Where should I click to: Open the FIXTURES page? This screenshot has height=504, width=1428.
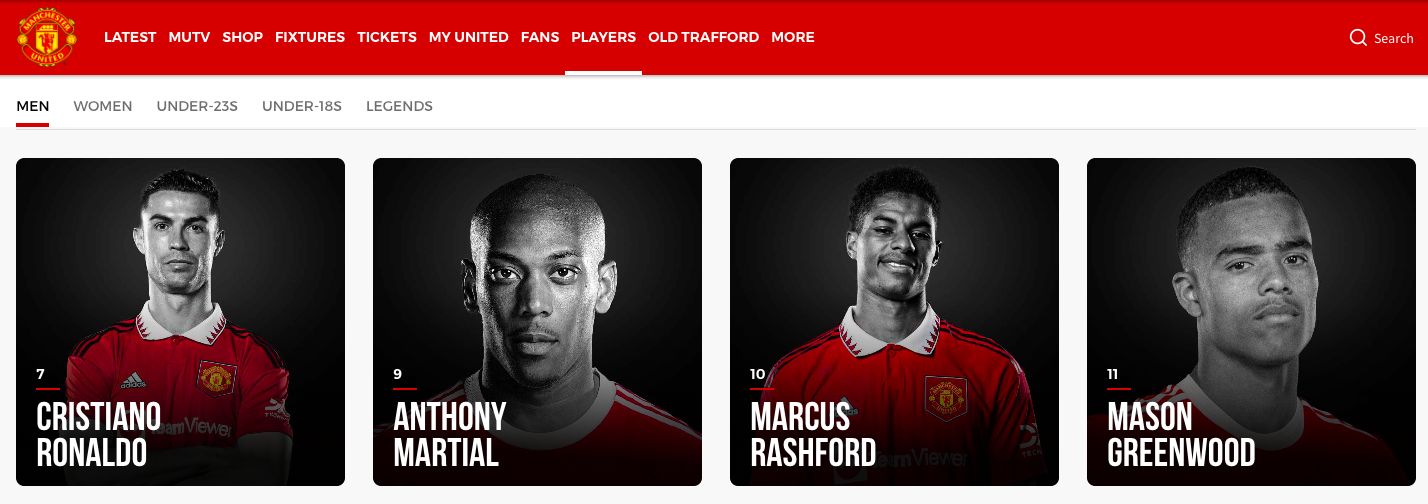pyautogui.click(x=310, y=37)
